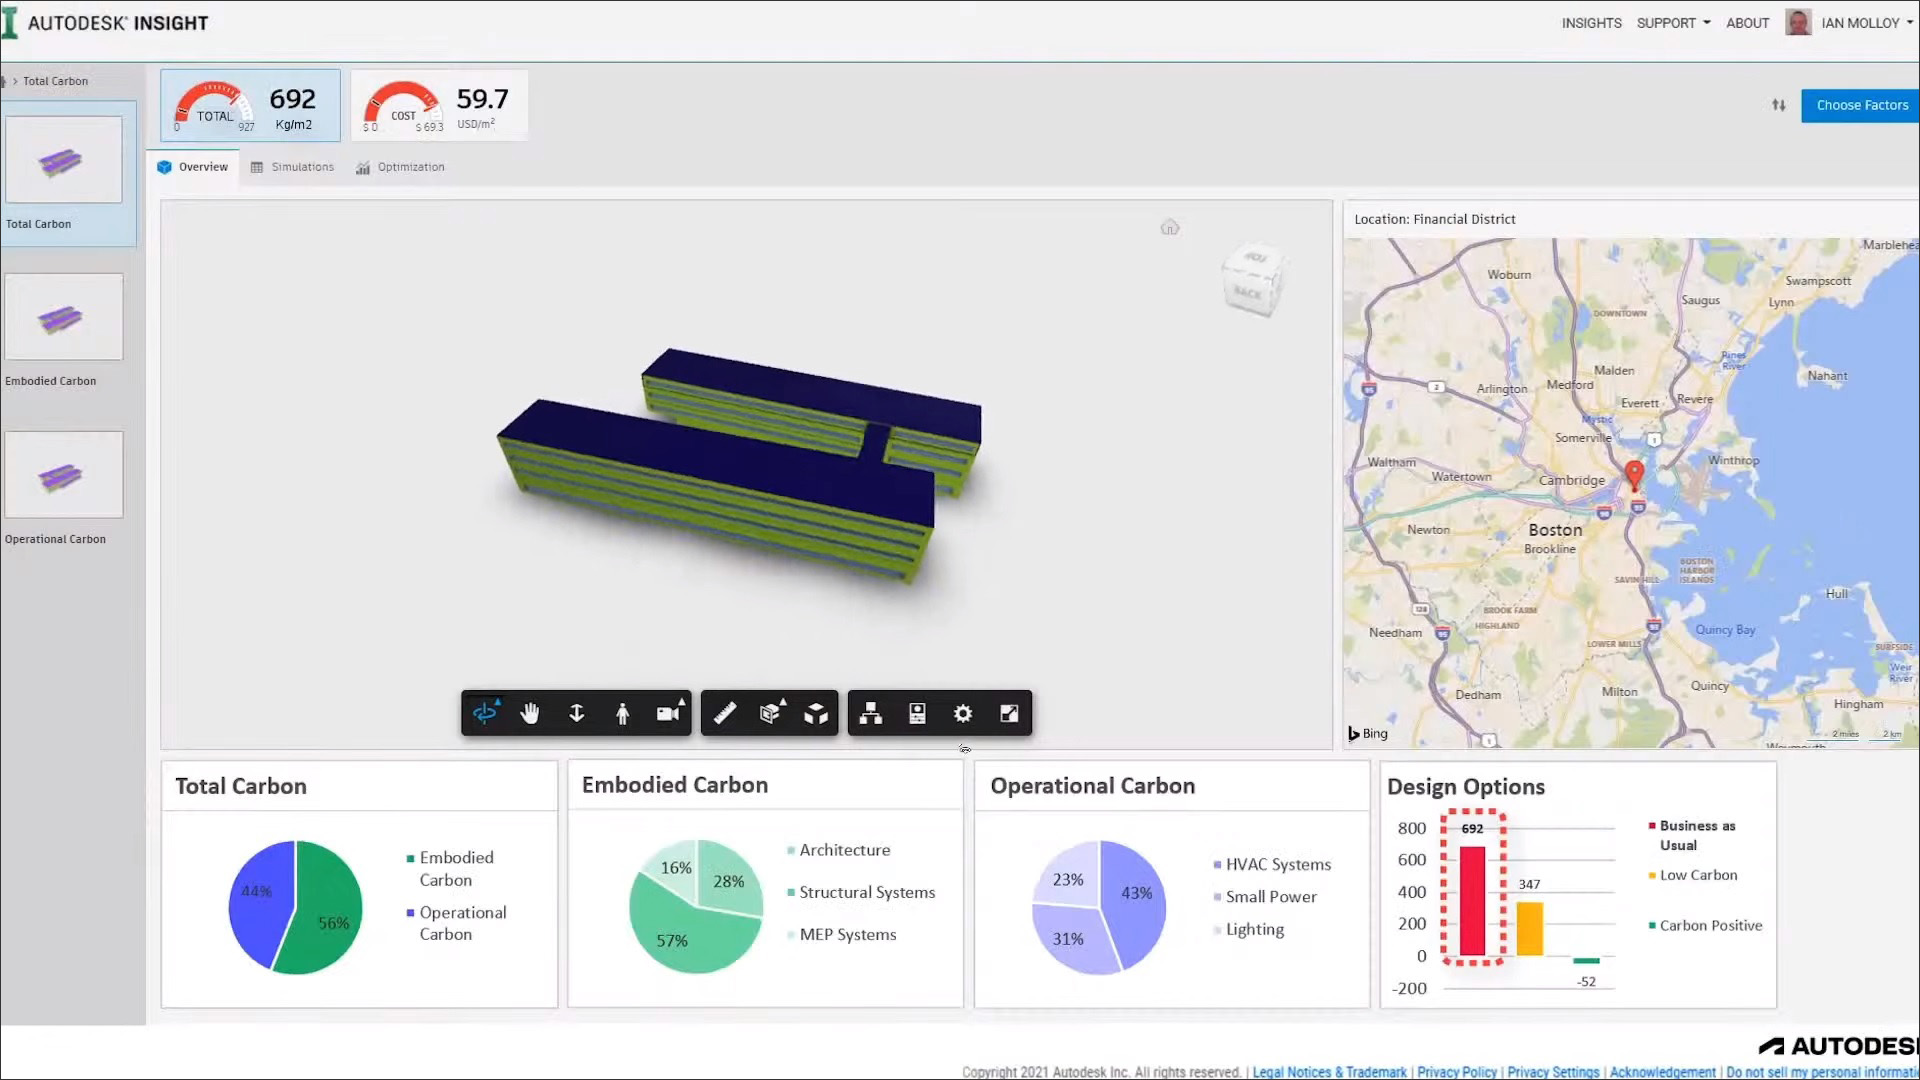The height and width of the screenshot is (1080, 1920).
Task: Click the Low Carbon orange bar
Action: tap(1529, 929)
